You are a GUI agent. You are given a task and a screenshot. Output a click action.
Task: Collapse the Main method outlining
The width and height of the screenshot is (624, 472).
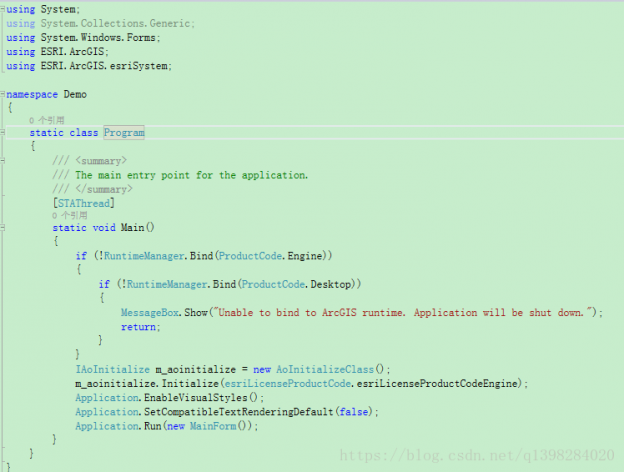pos(3,228)
